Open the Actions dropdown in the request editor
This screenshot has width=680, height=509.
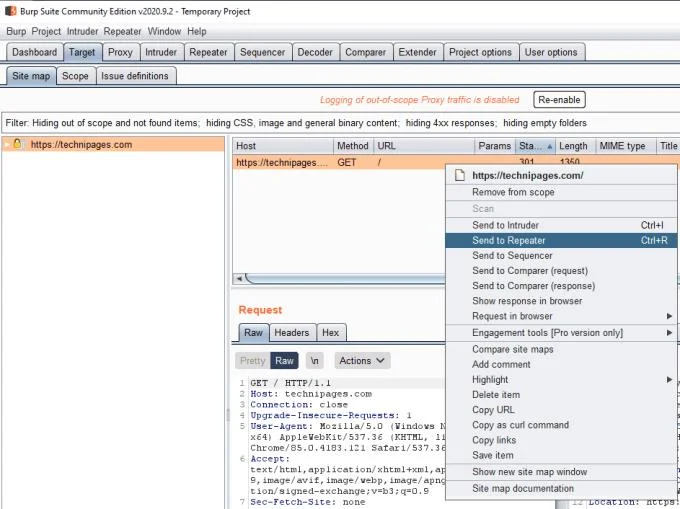362,361
